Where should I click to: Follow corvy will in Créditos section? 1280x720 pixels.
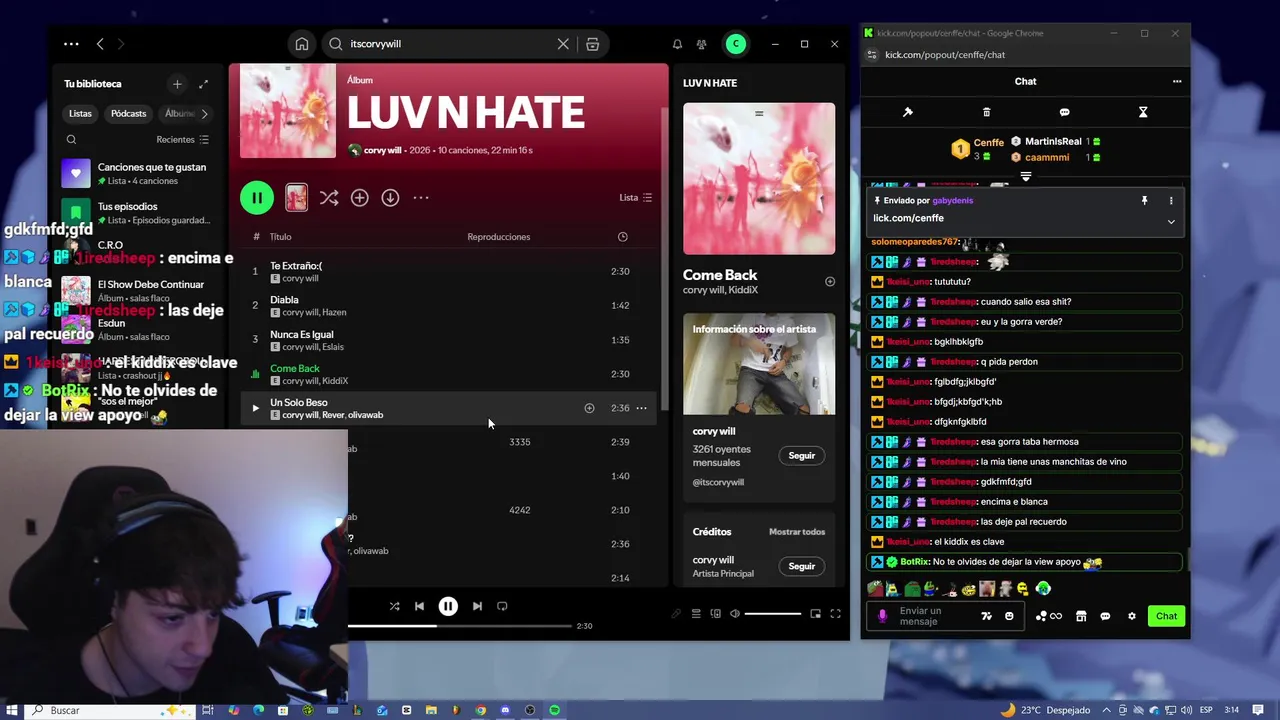(x=801, y=566)
